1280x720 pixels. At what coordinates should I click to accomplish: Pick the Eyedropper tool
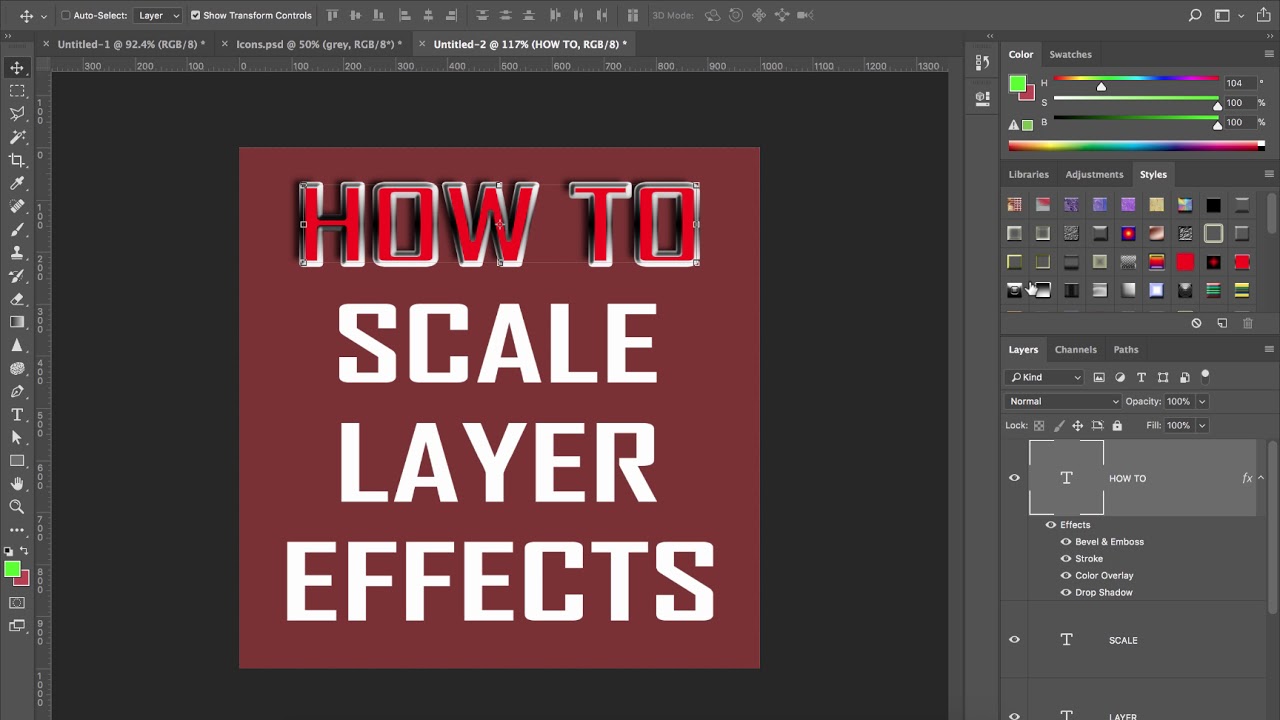(x=17, y=183)
